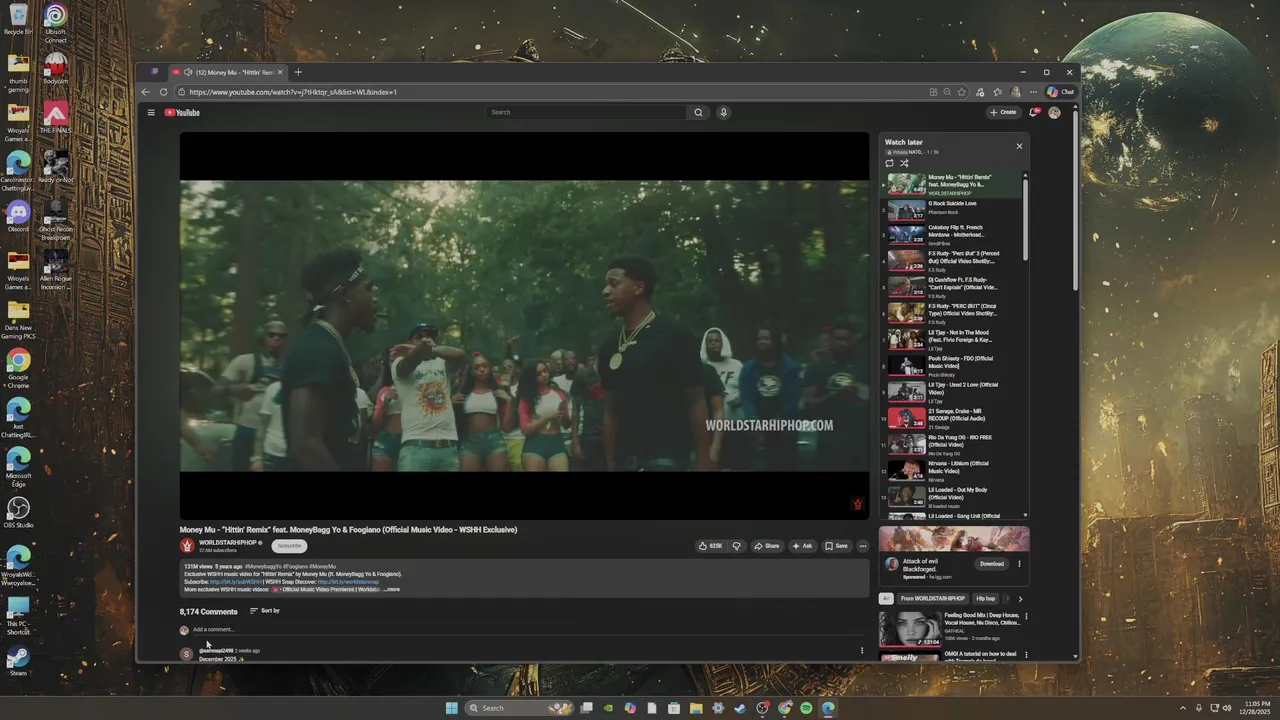1280x720 pixels.
Task: Open options menu for sponsored ad
Action: 1020,564
